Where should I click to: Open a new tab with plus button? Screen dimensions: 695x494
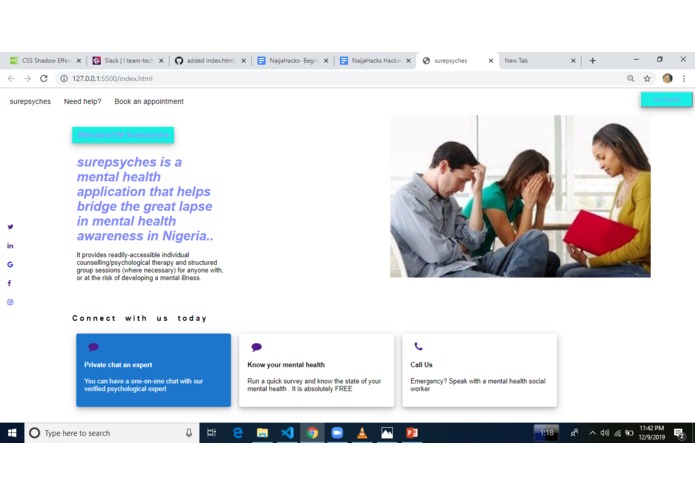point(593,61)
